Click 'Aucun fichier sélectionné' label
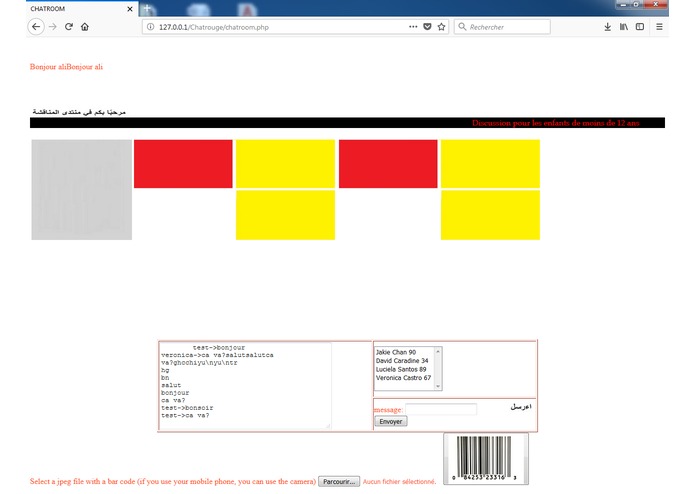 pyautogui.click(x=399, y=482)
